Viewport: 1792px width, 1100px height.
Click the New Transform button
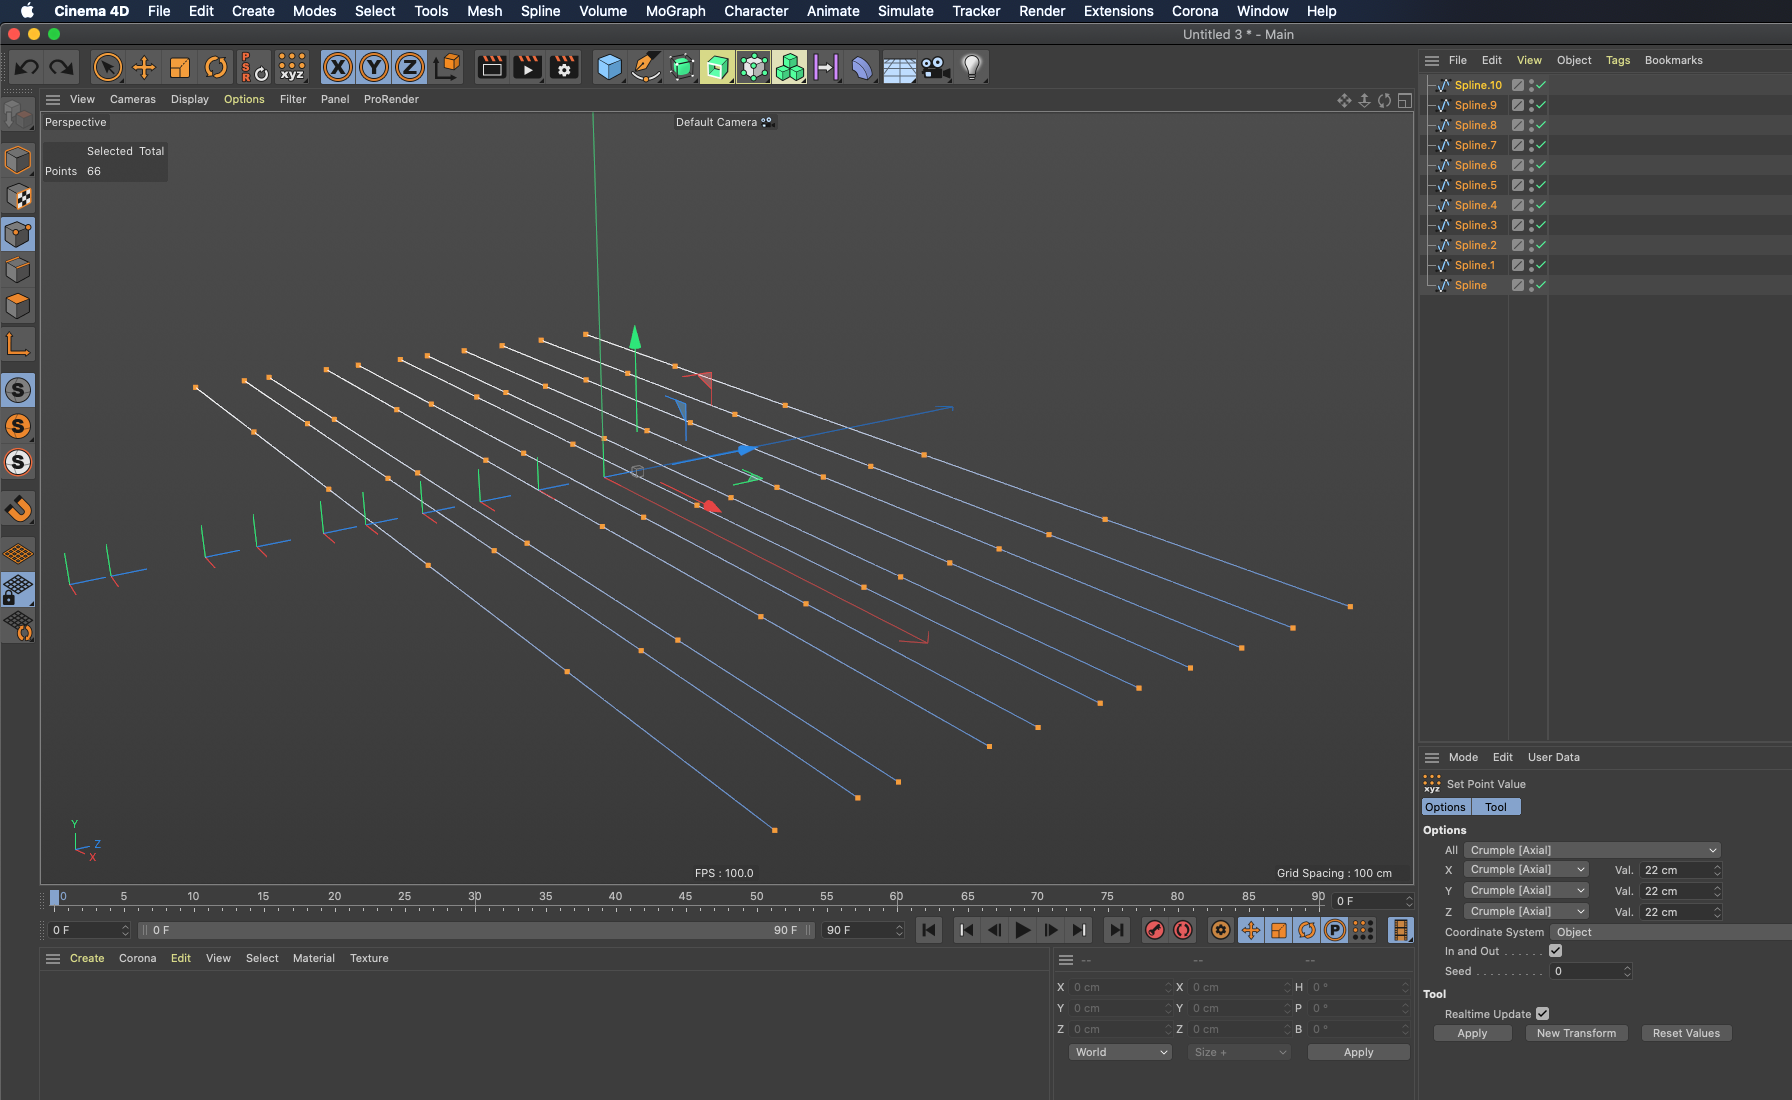[x=1576, y=1033]
